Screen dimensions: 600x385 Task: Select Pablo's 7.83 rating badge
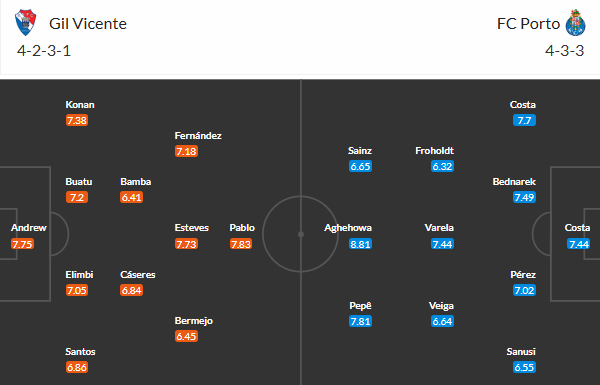(241, 244)
